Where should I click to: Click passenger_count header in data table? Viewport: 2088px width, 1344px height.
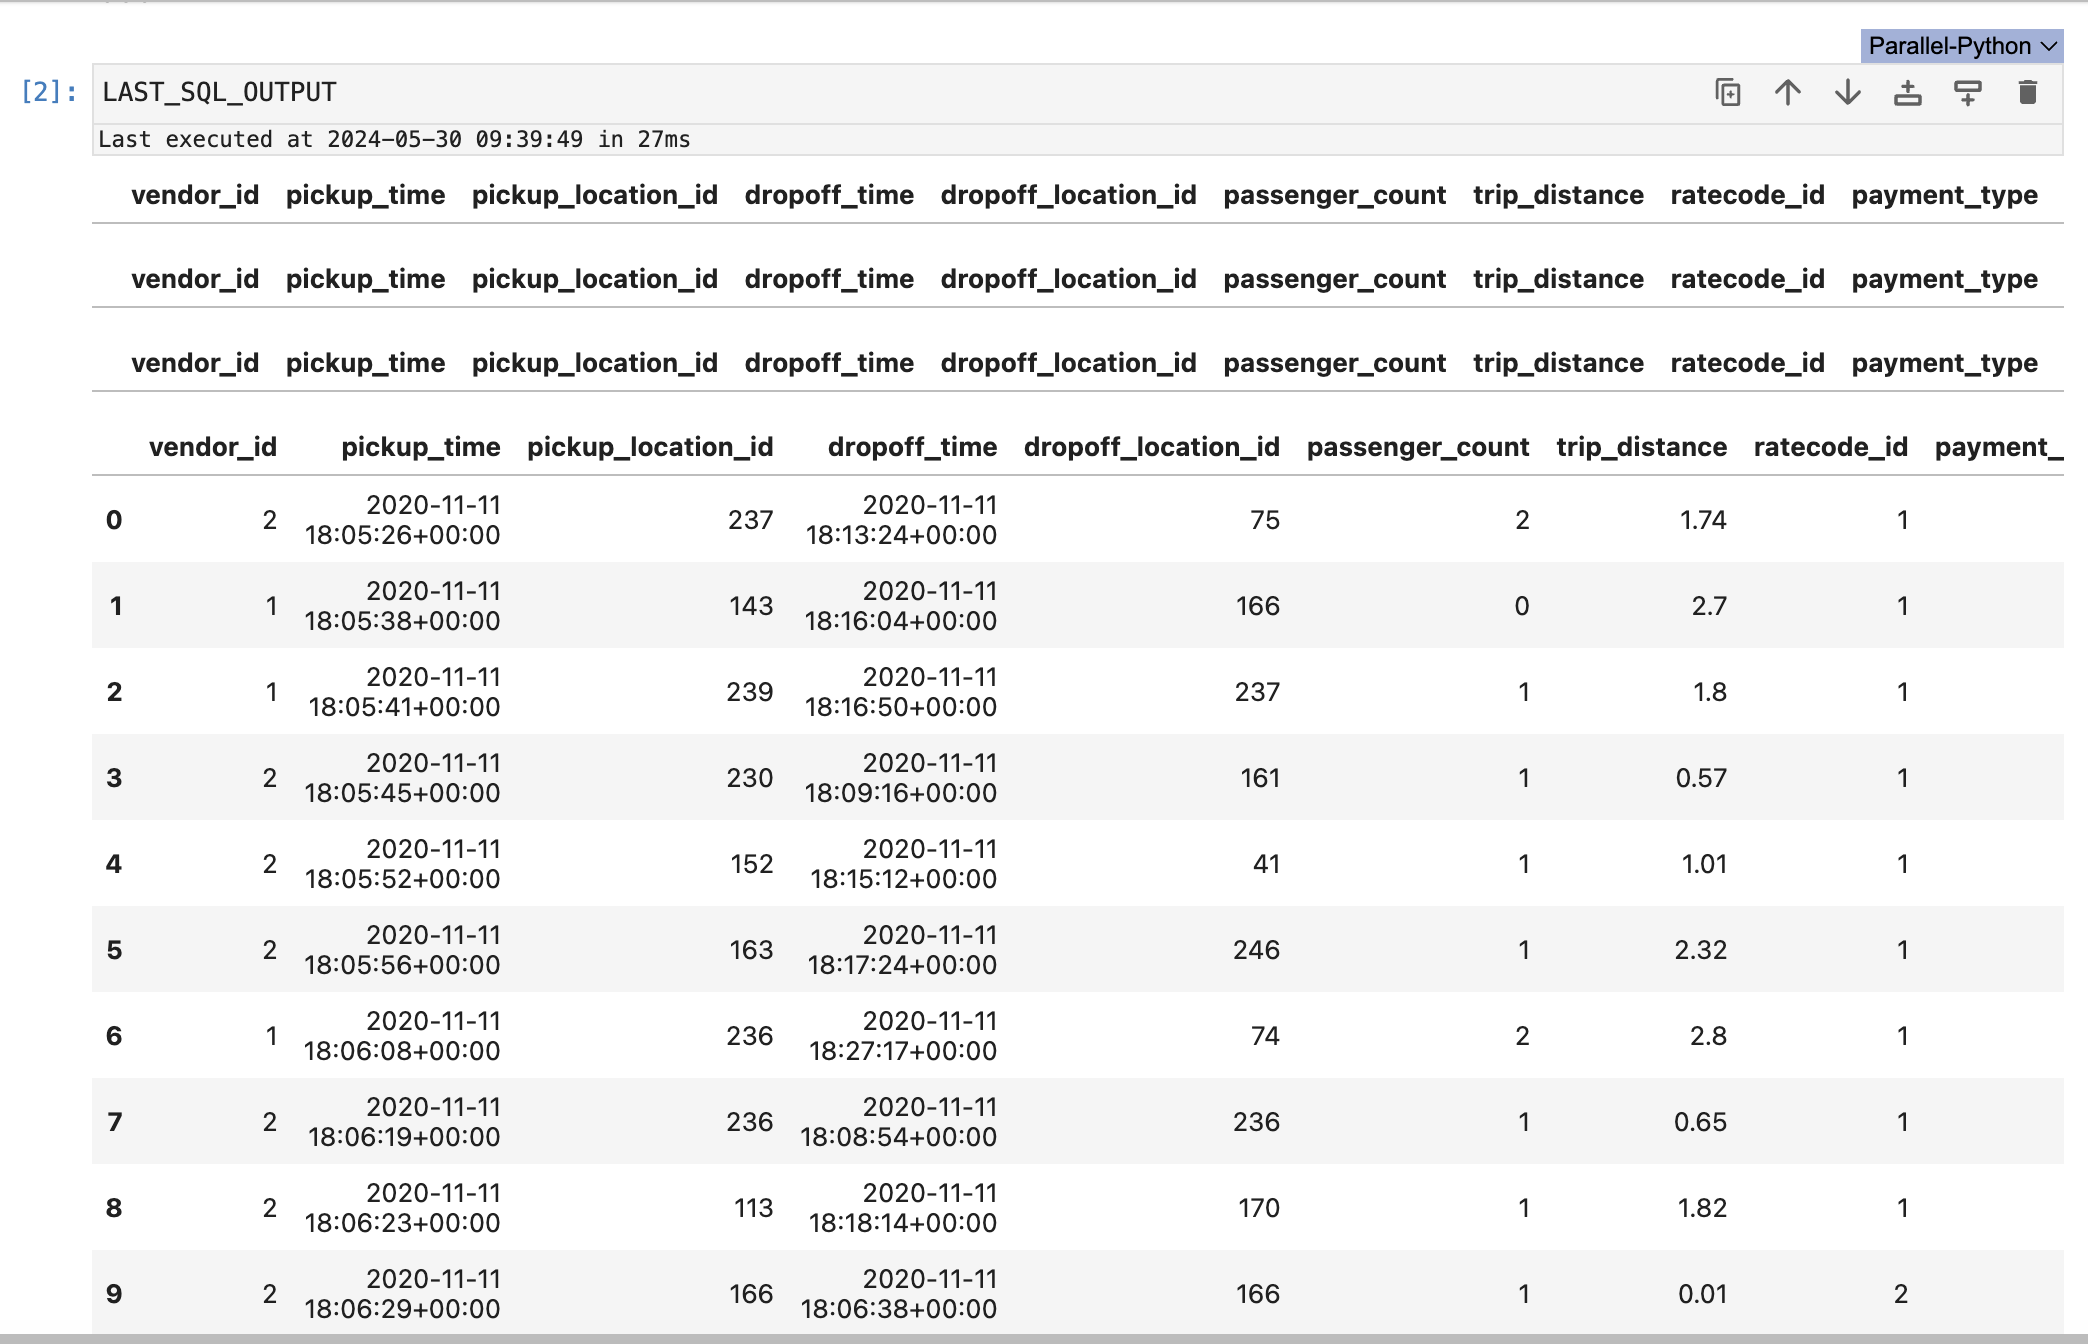click(1418, 447)
